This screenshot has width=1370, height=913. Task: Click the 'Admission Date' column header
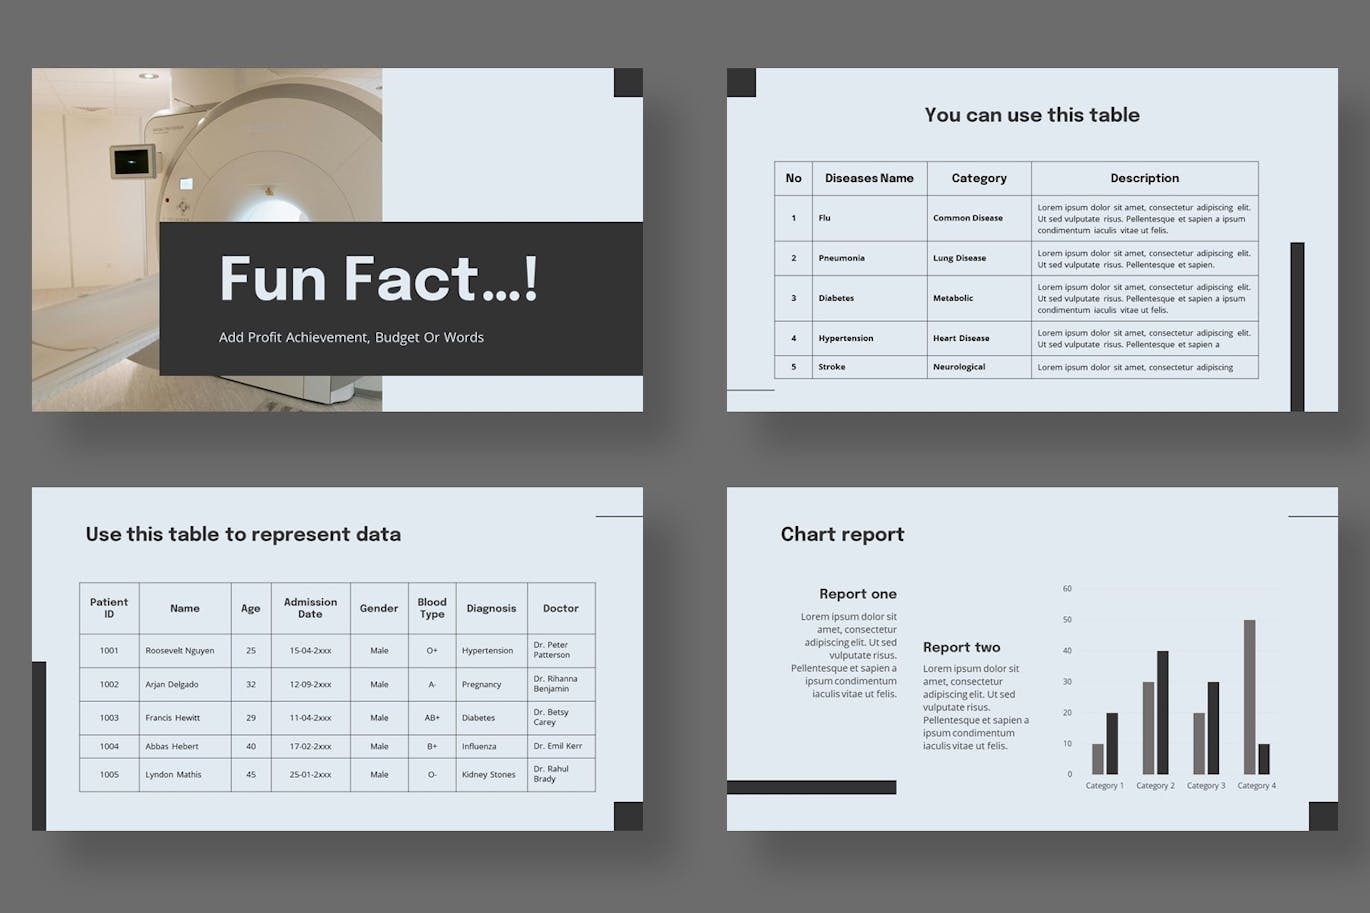tap(310, 608)
